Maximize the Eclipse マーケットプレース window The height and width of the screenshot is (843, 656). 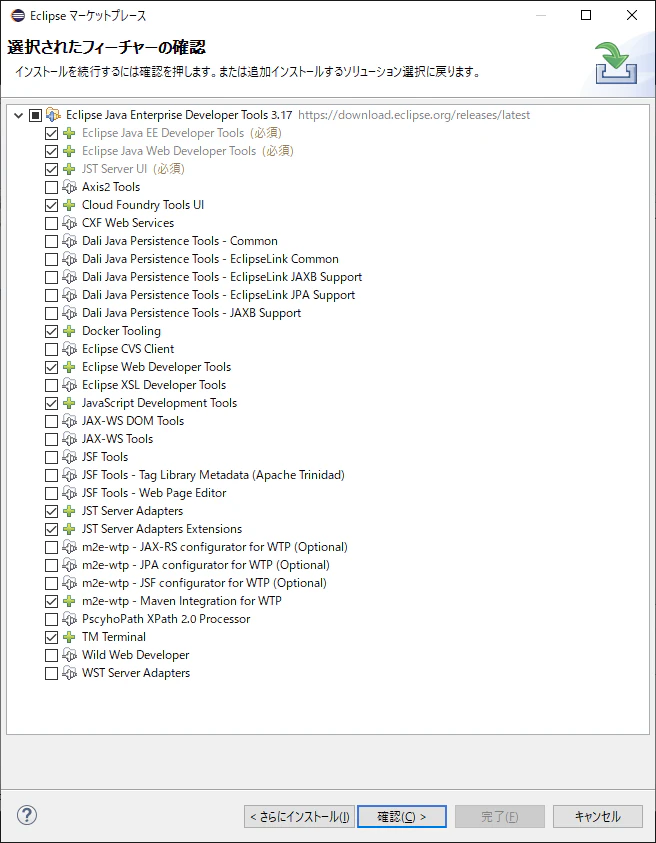(x=586, y=15)
